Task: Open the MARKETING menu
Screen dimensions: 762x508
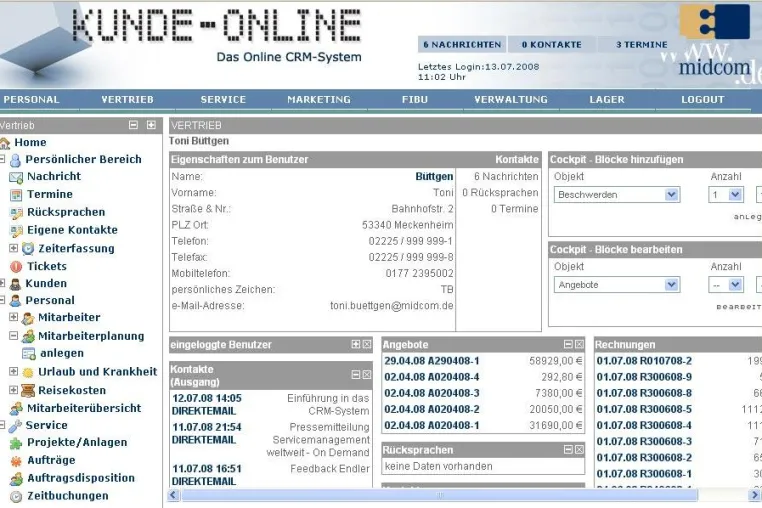Action: point(319,100)
